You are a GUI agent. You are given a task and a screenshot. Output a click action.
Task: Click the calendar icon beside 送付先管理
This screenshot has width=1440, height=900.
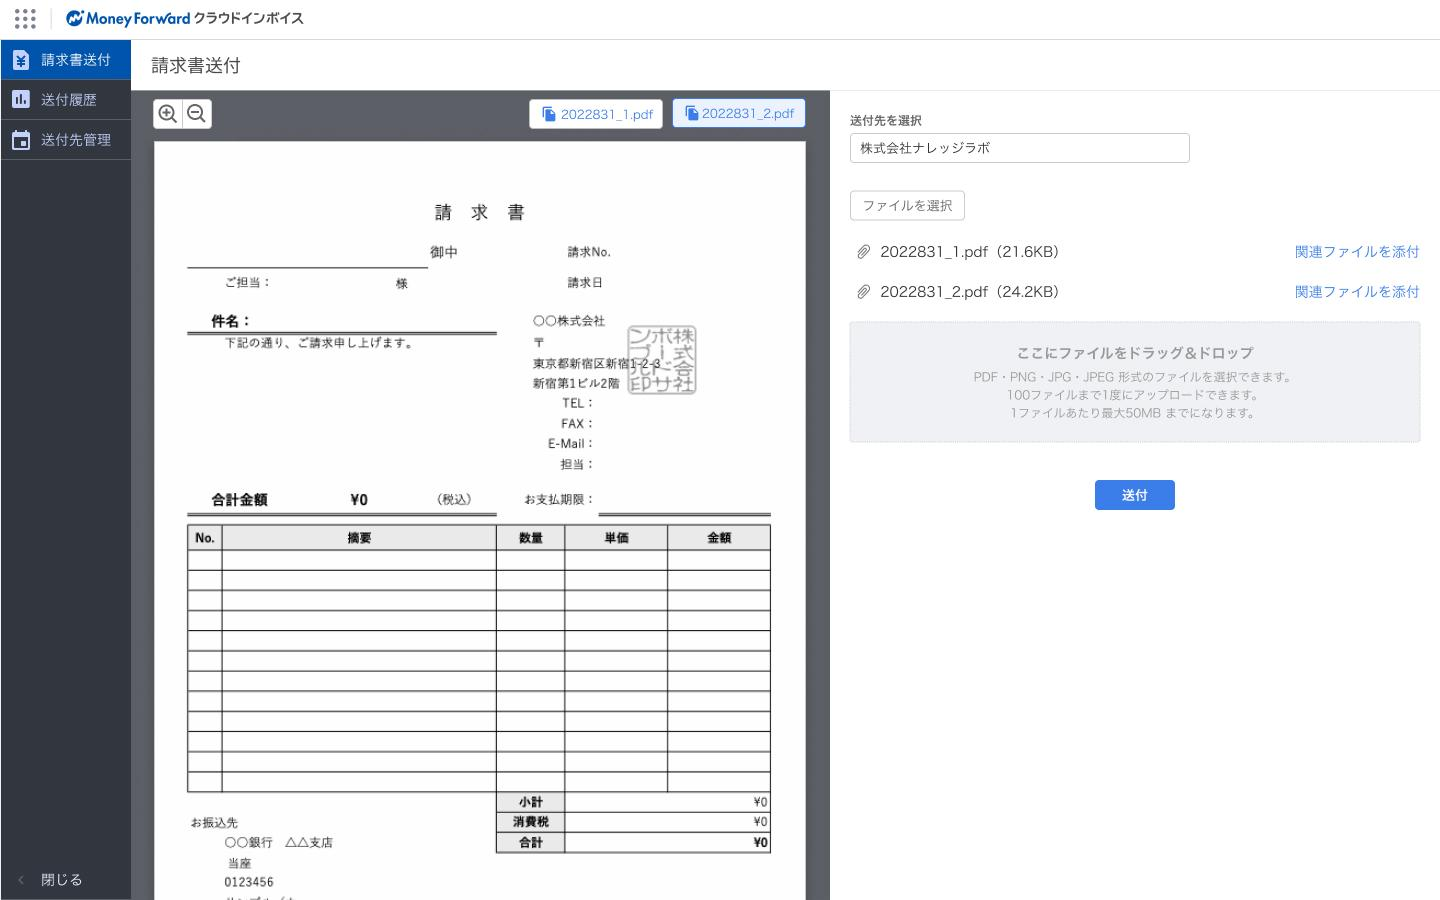click(x=21, y=140)
